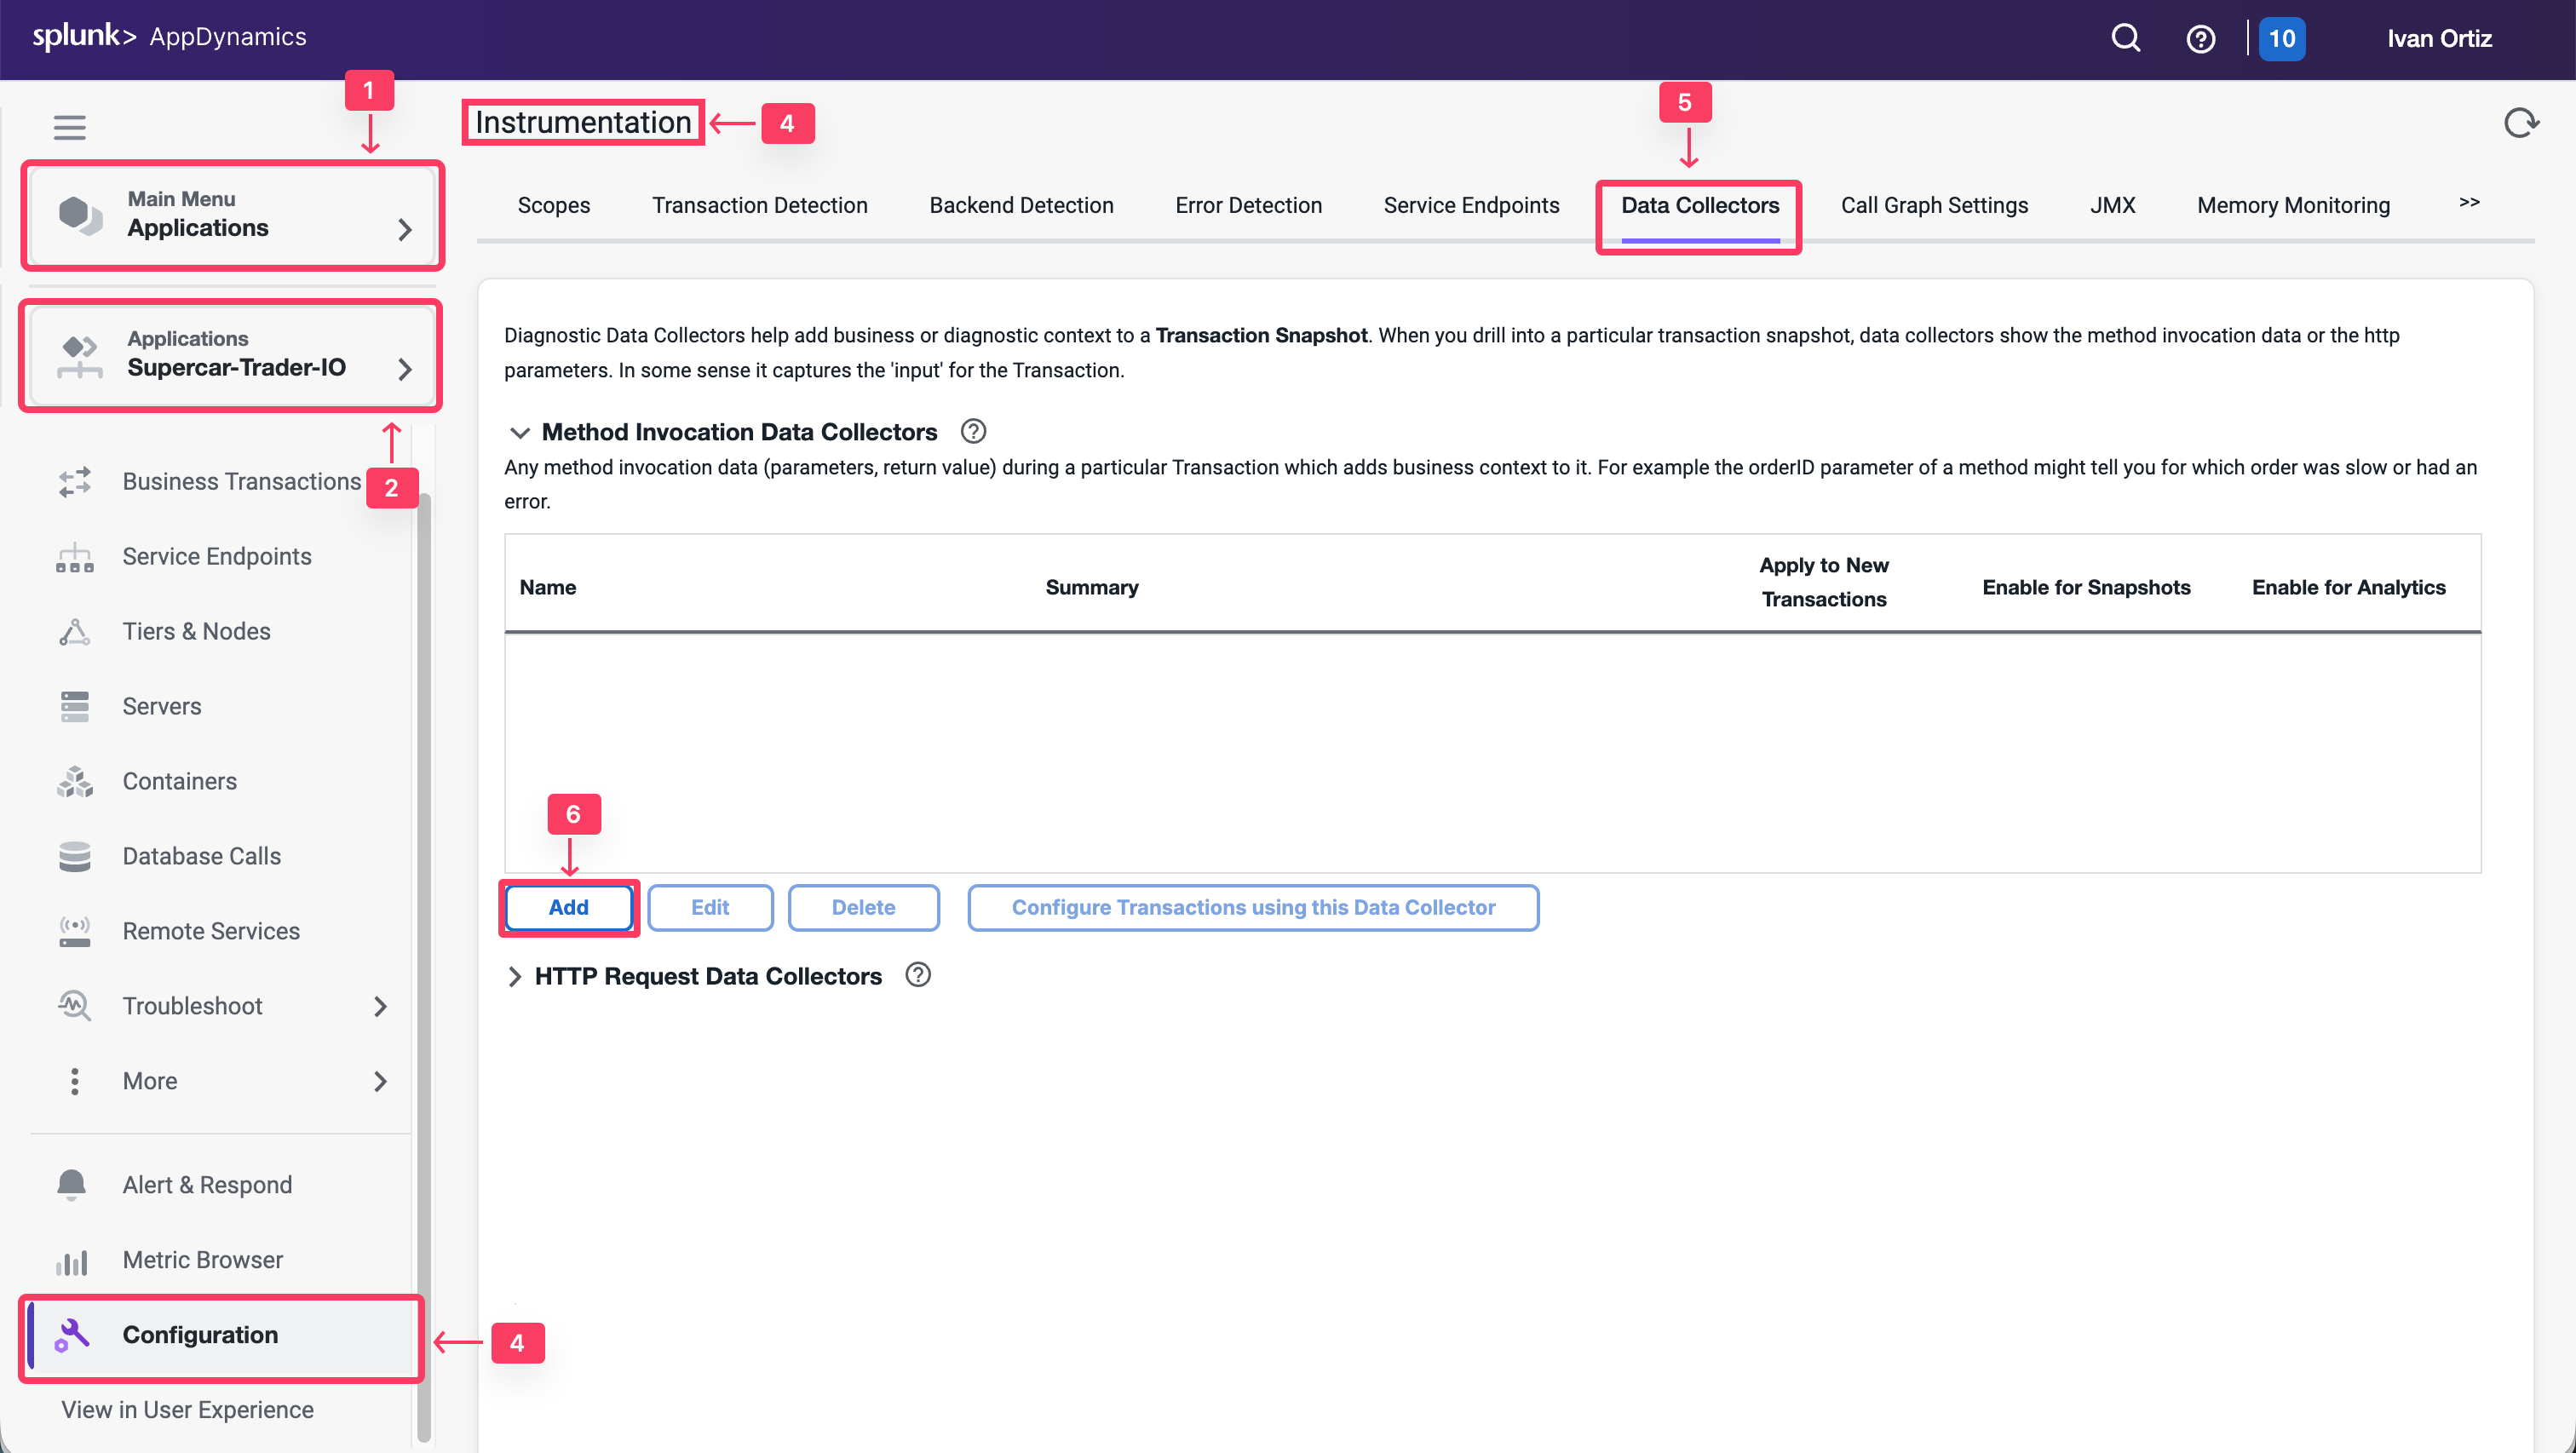
Task: Expand the HTTP Request Data Collectors section
Action: click(x=514, y=976)
